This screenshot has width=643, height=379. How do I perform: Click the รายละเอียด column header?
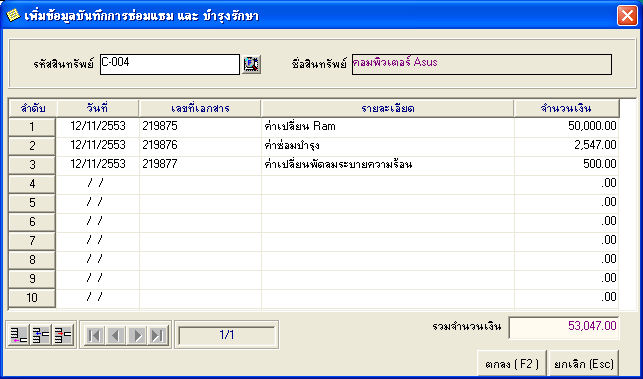(388, 109)
